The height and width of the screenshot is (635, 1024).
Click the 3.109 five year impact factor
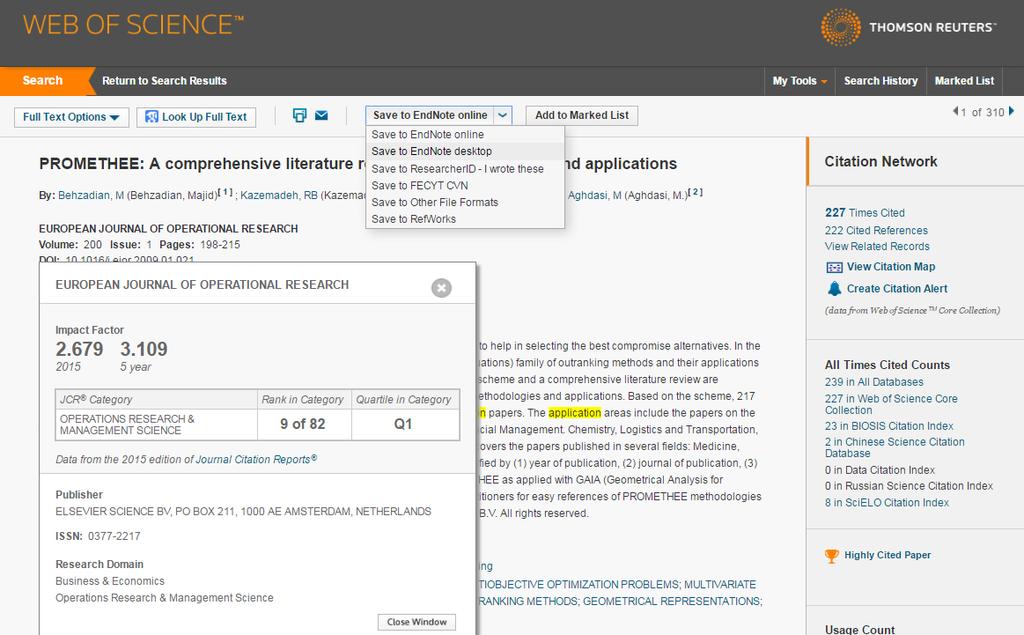(144, 349)
